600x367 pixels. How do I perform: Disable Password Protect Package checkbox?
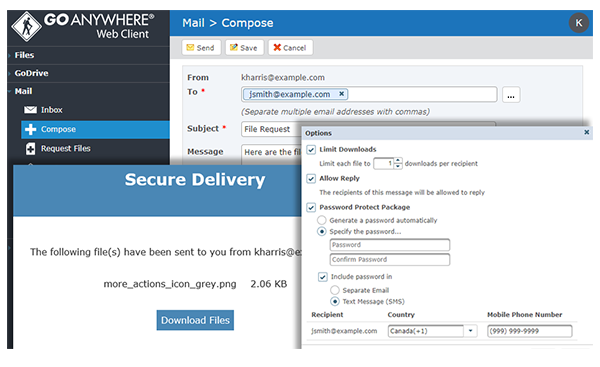pos(311,208)
